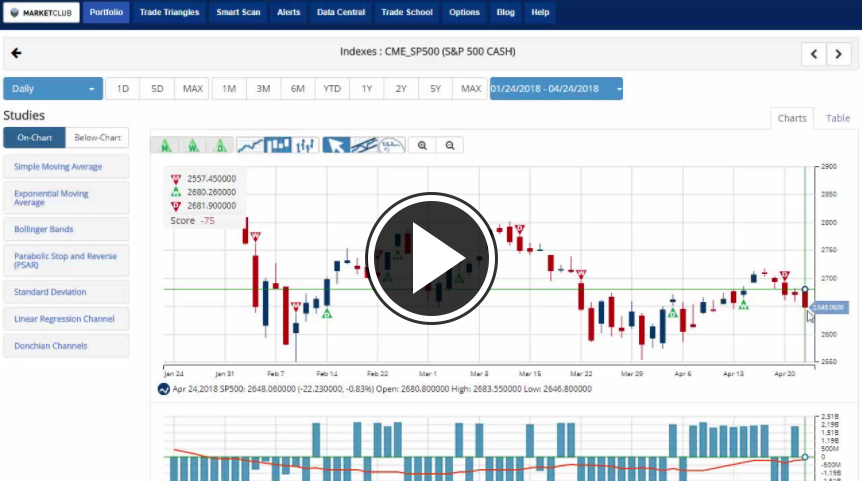862x481 pixels.
Task: Choose the trend line drawing tool
Action: 364,146
